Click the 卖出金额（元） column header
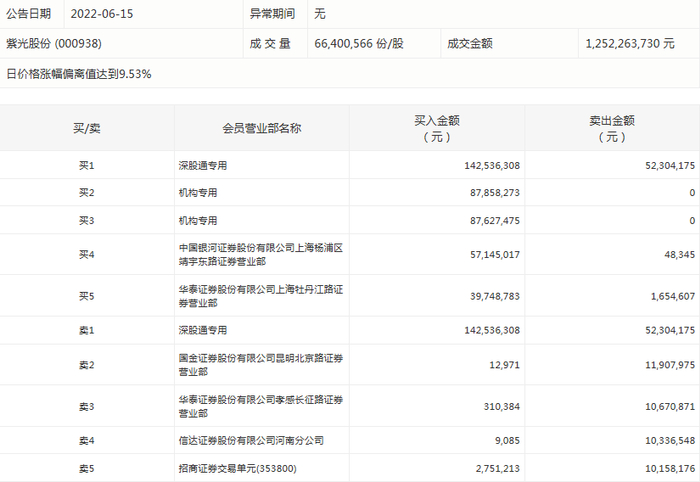The height and width of the screenshot is (482, 700). pos(612,129)
